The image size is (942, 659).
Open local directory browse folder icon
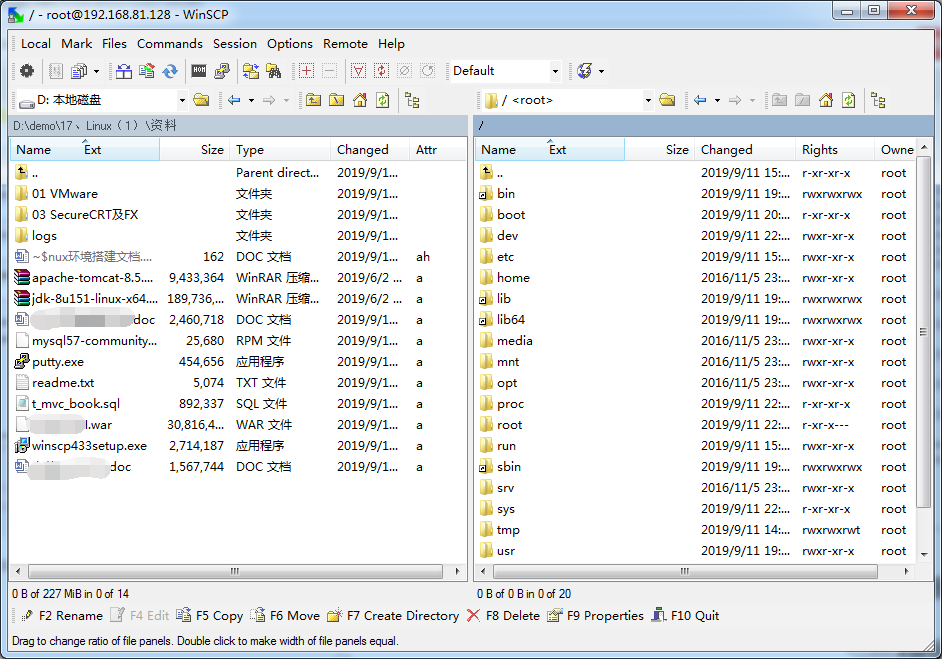[201, 100]
